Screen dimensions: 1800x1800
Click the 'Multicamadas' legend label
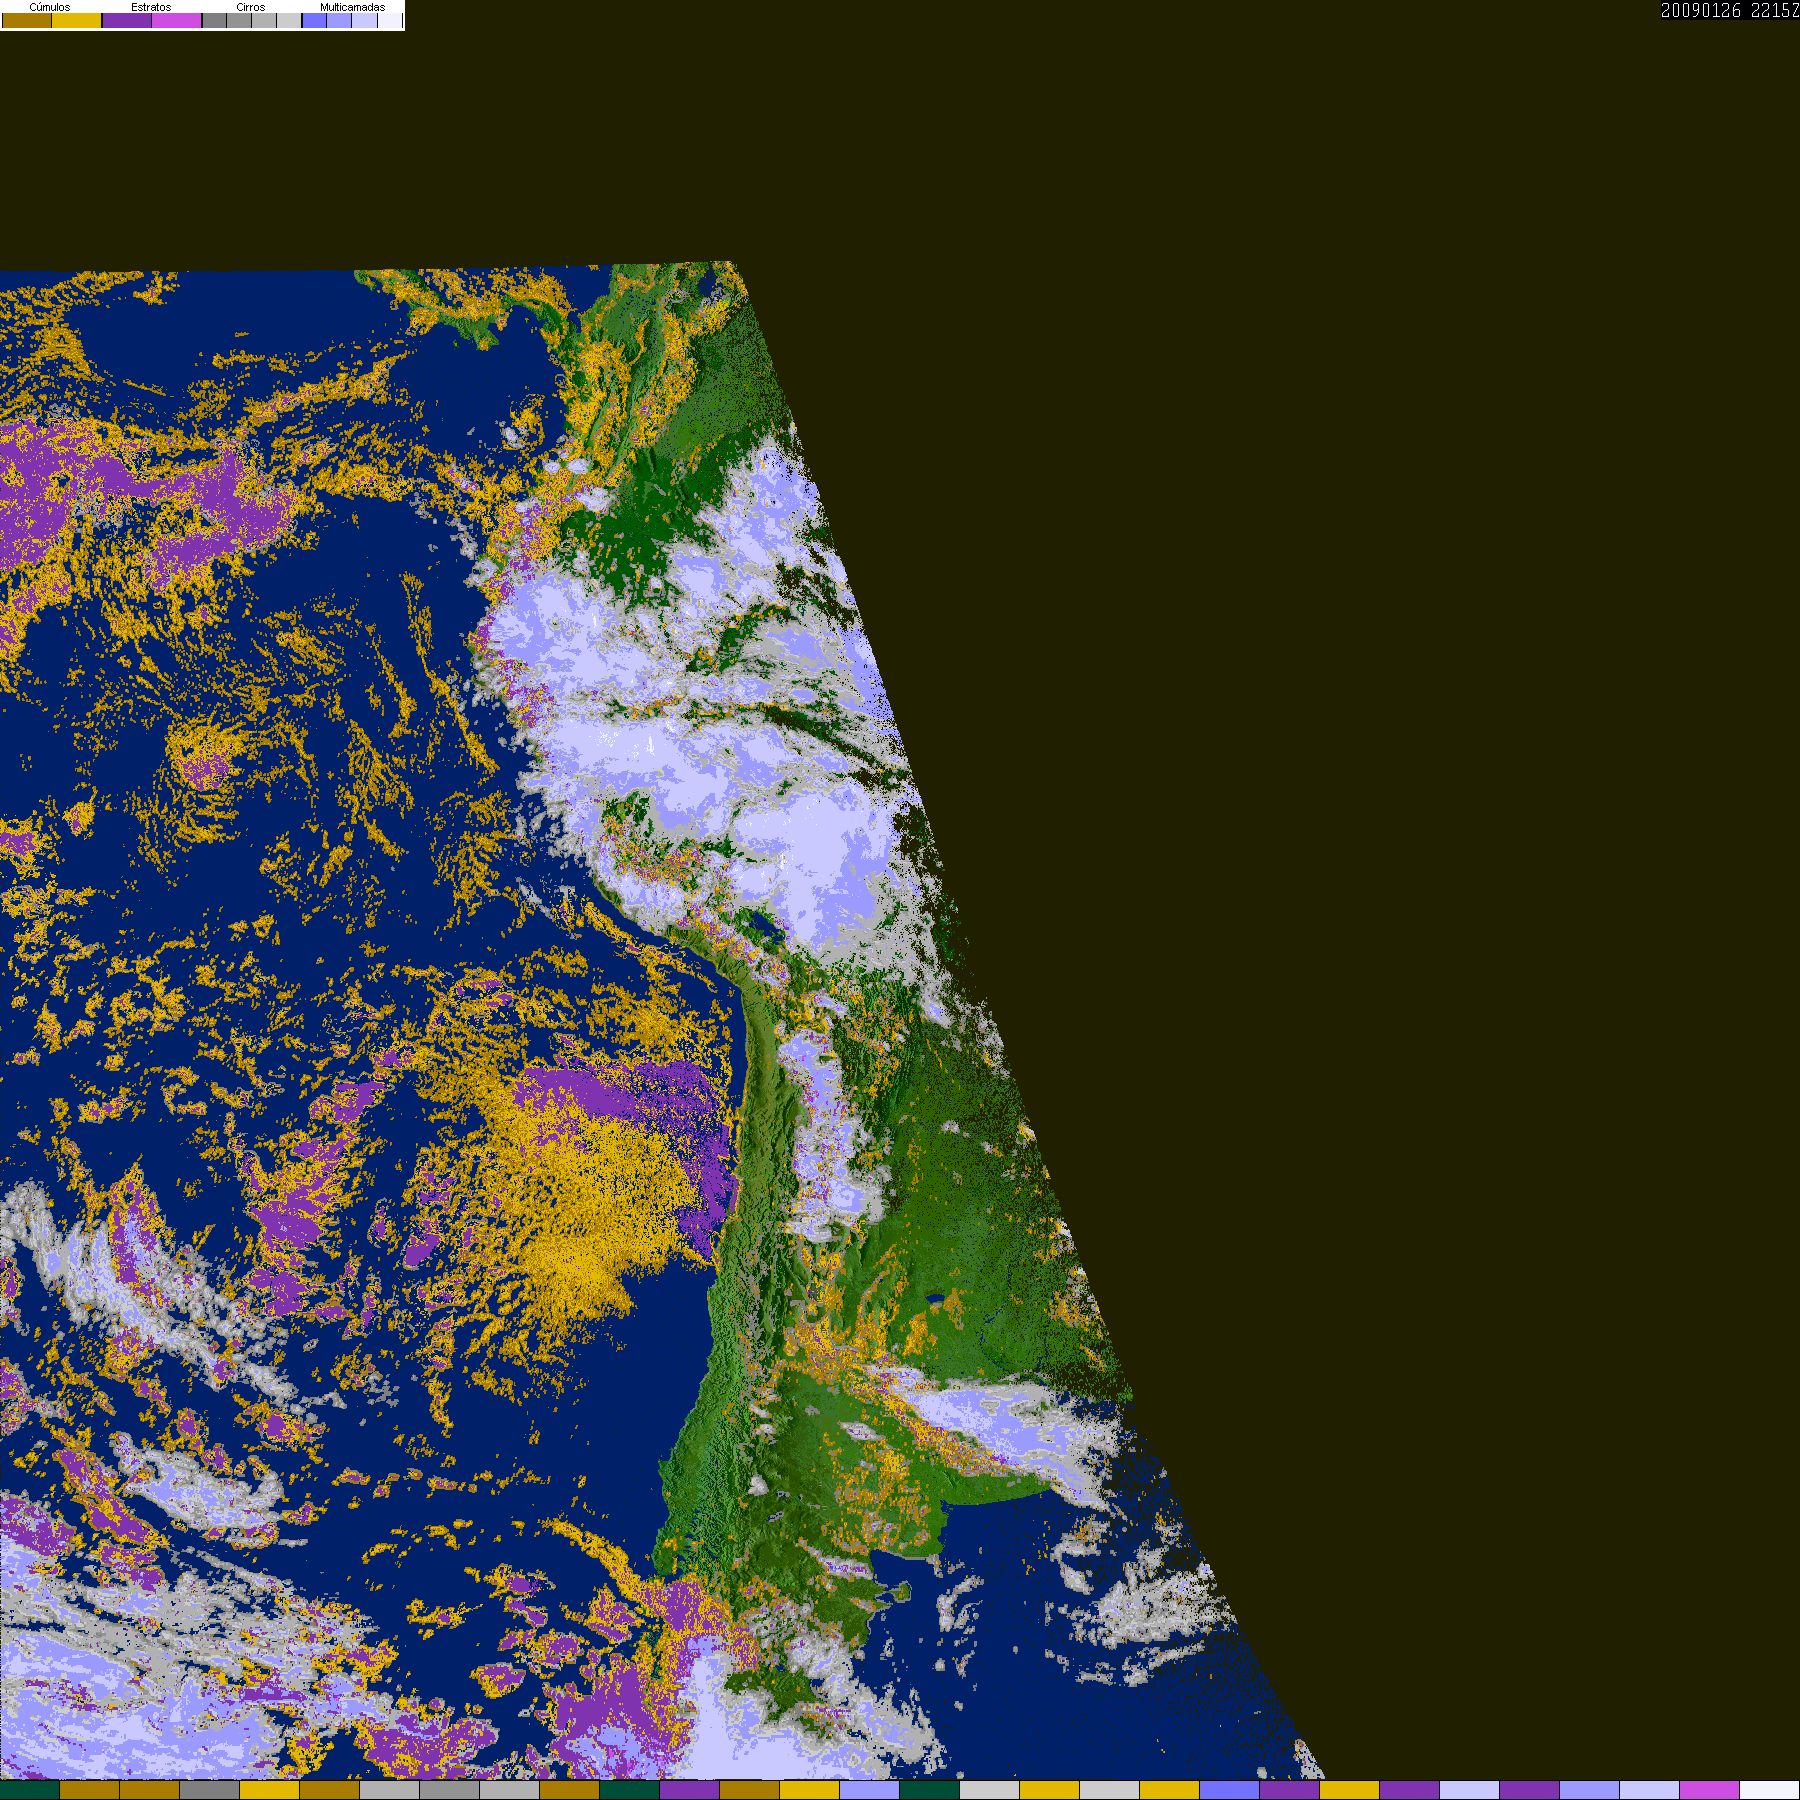[353, 7]
